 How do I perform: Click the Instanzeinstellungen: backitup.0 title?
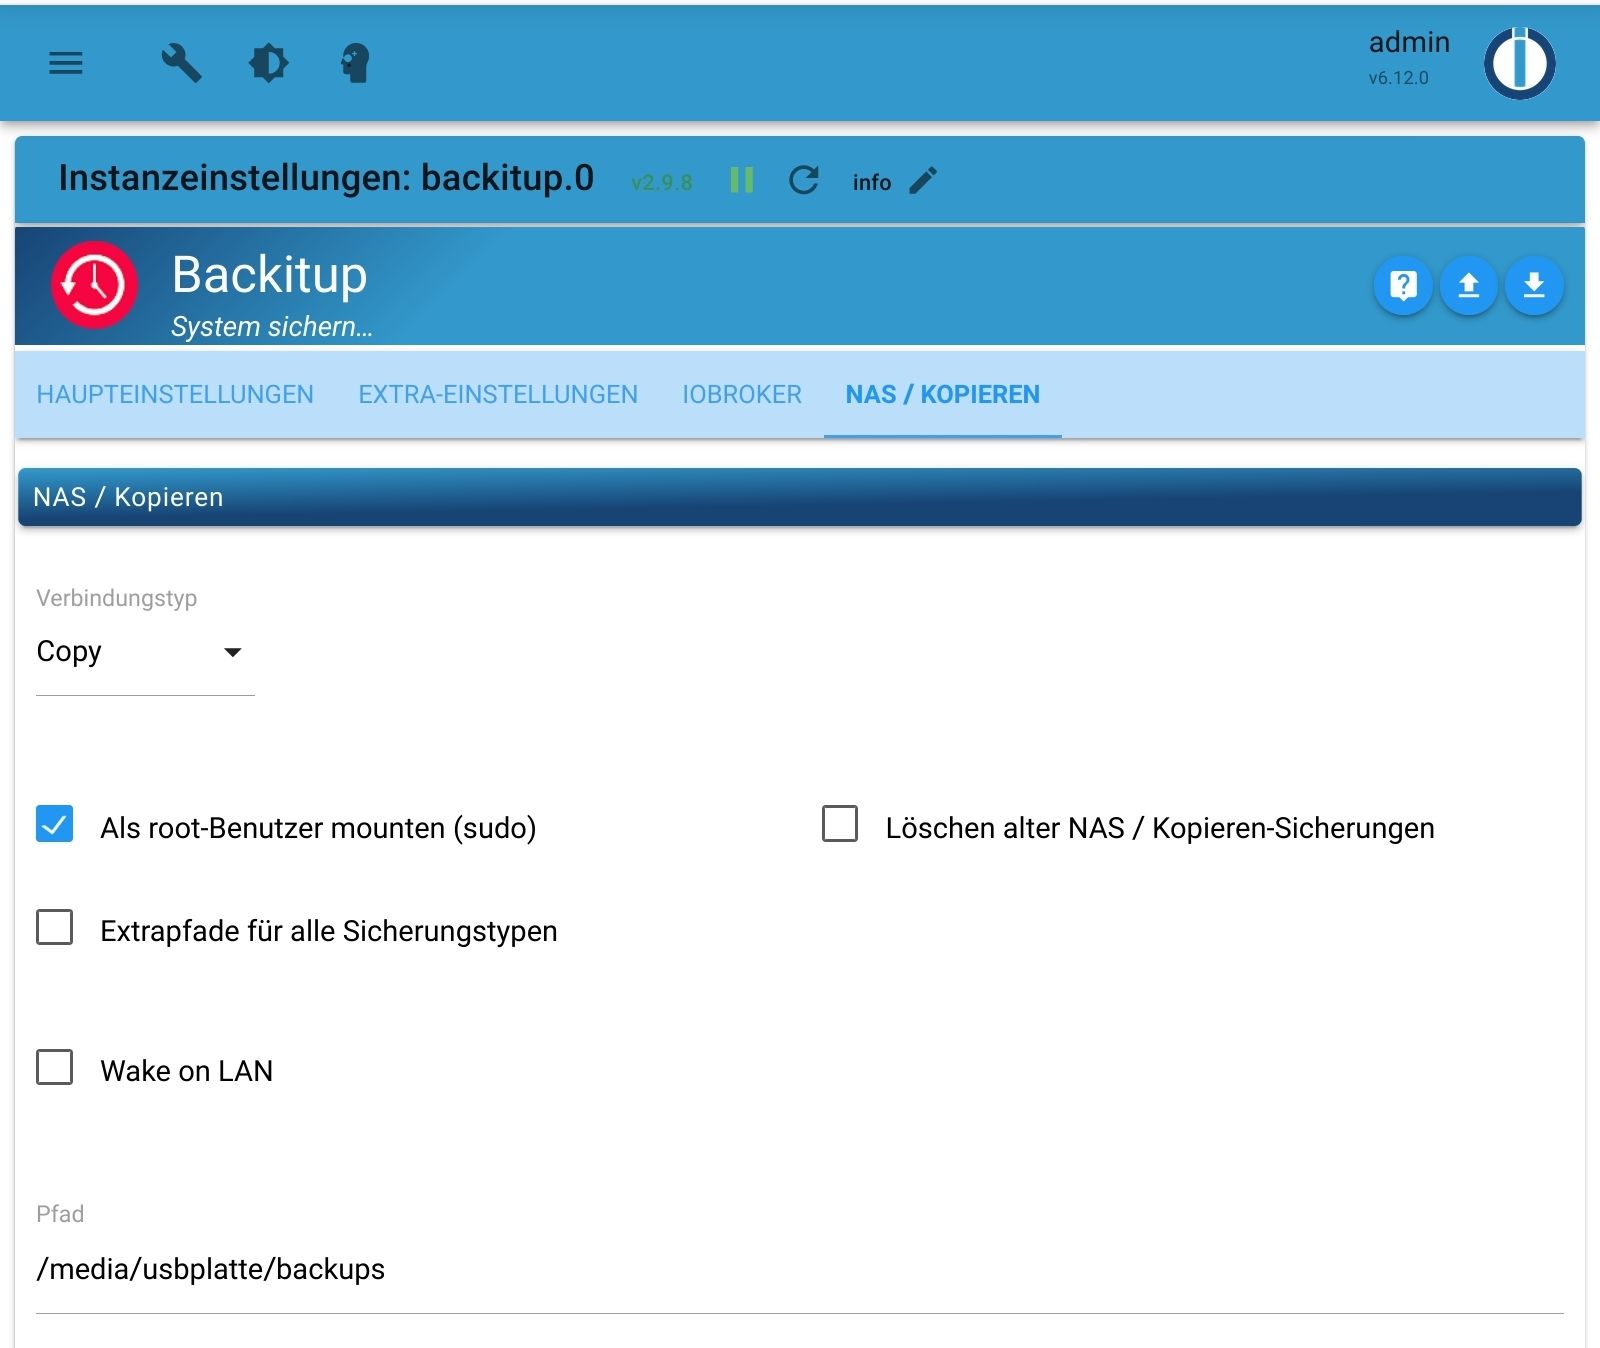click(x=326, y=178)
